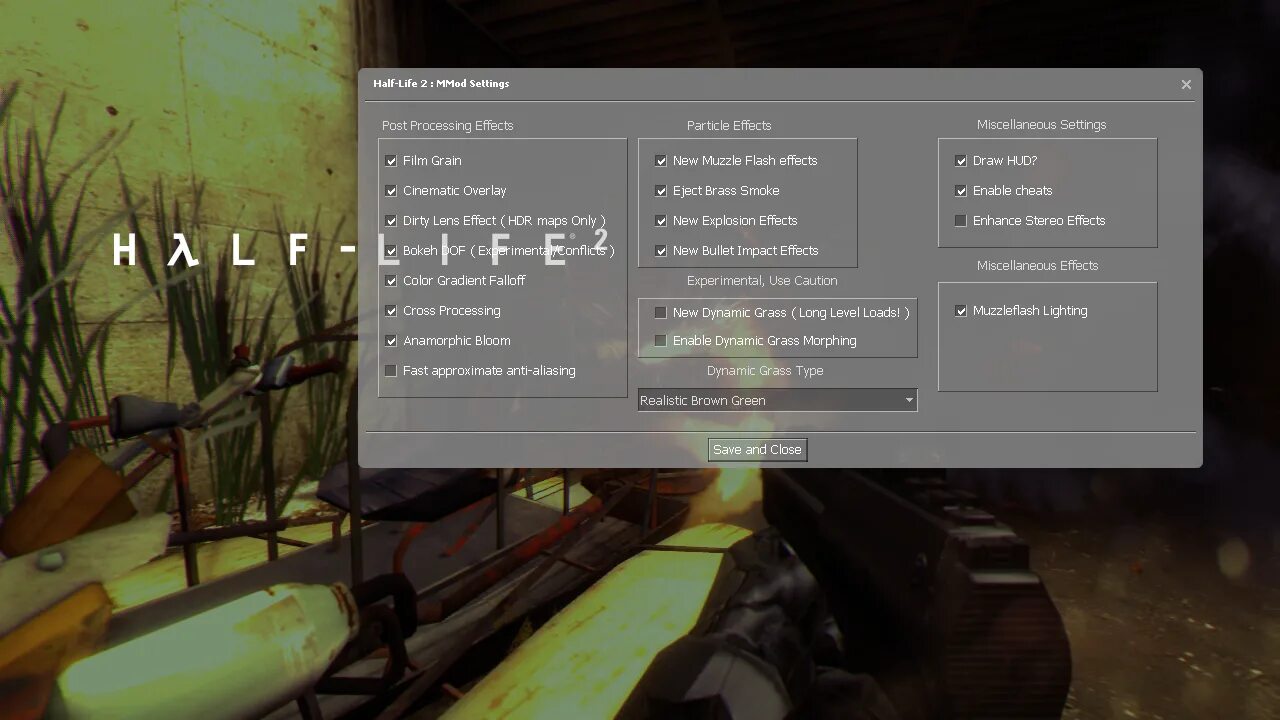
Task: Disable New Explosion Effects
Action: click(661, 221)
